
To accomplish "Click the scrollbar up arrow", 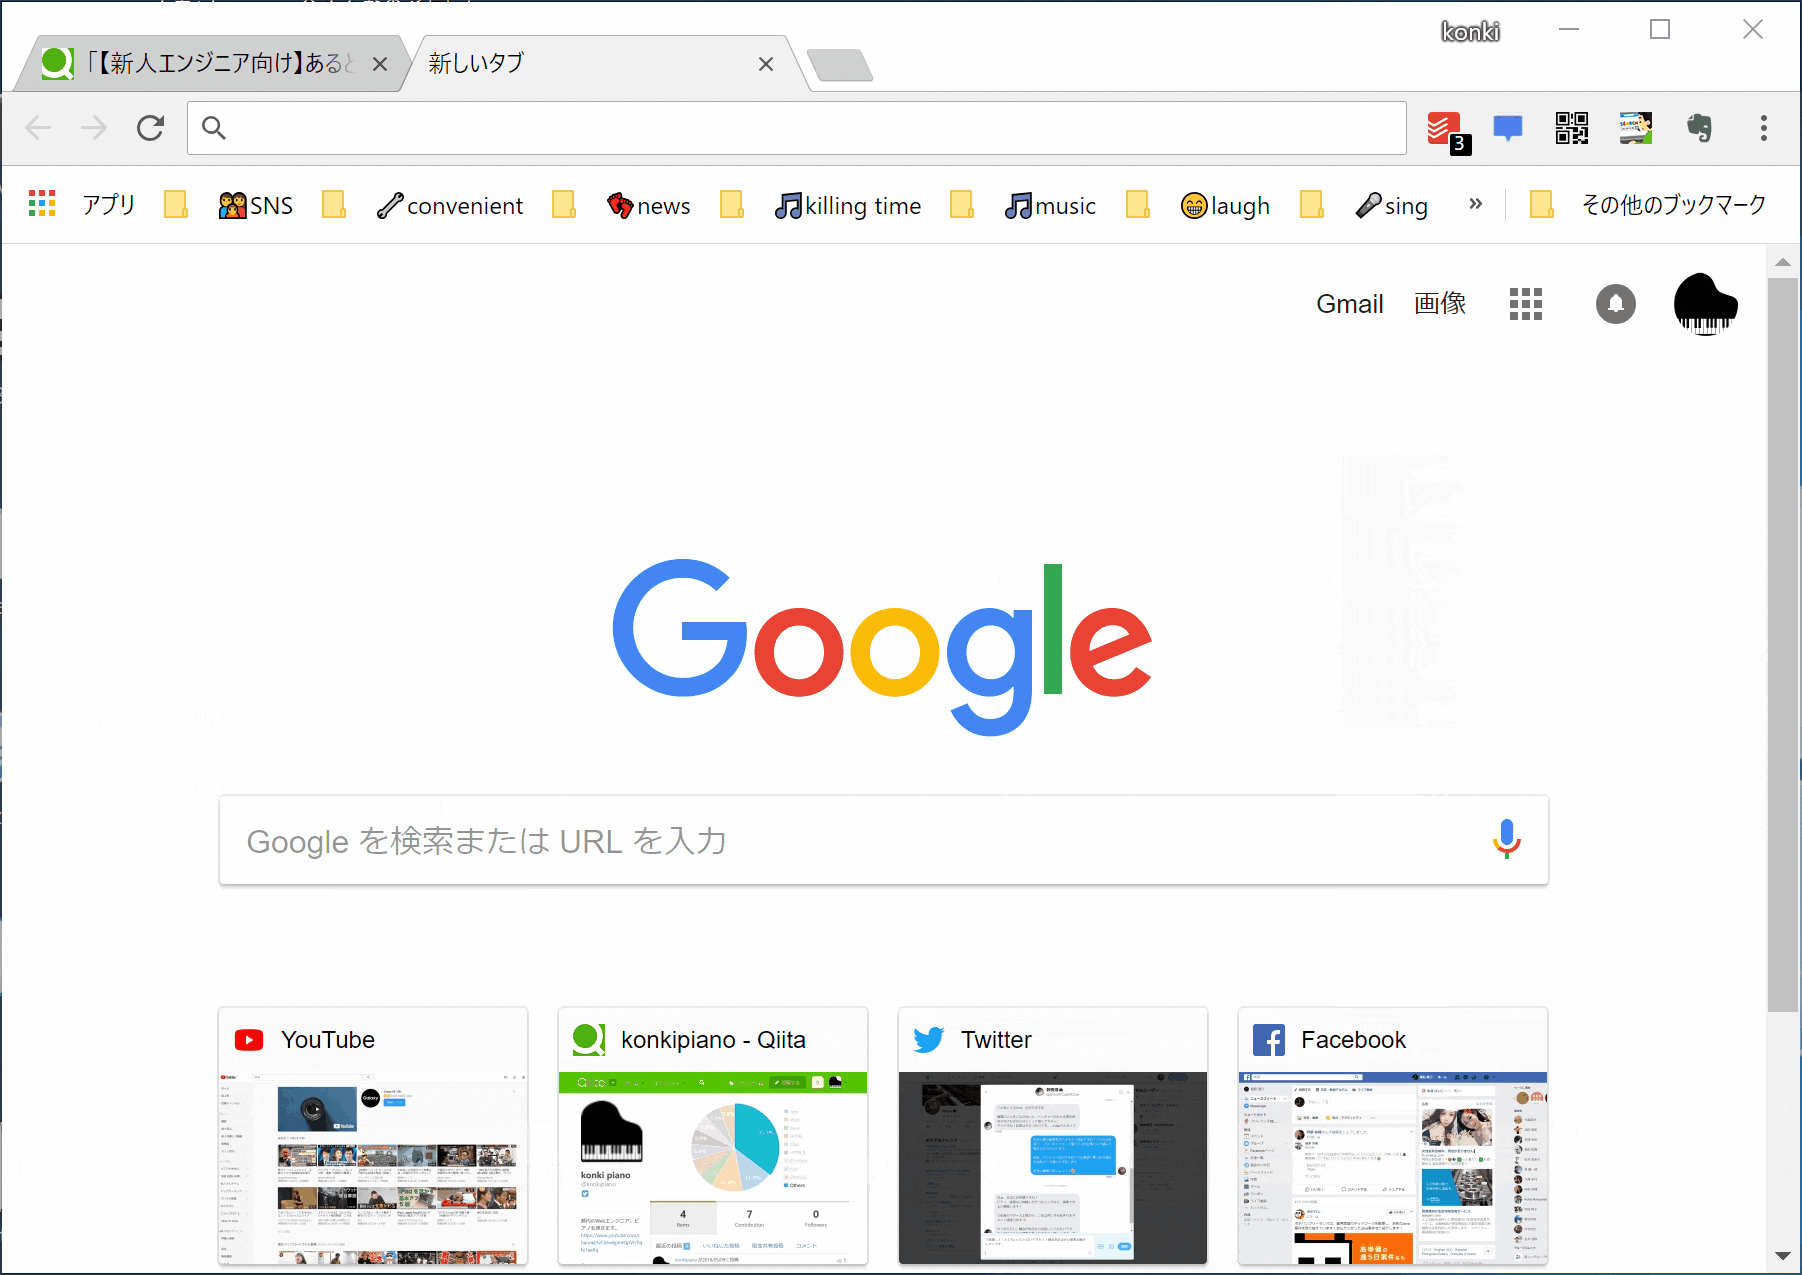I will tap(1782, 262).
